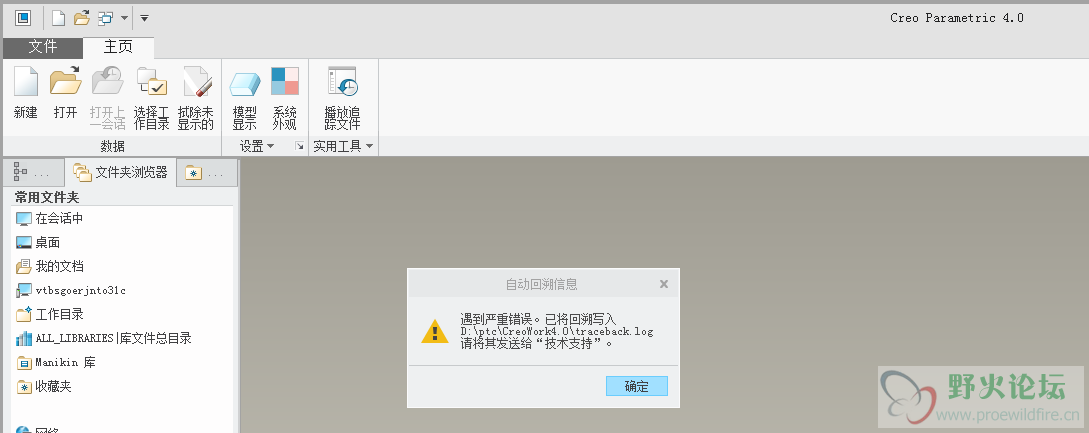
Task: Switch to the 主页 ribbon tab
Action: 118,47
